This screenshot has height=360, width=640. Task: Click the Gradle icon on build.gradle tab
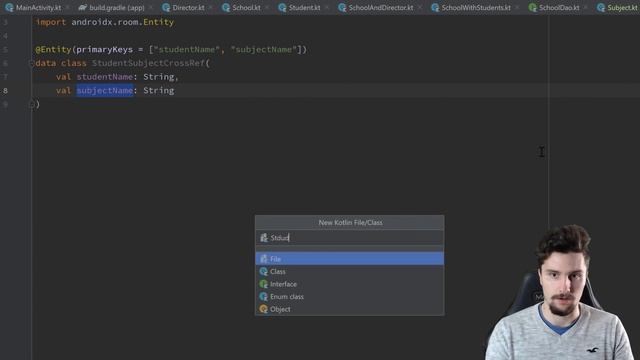[x=83, y=7]
